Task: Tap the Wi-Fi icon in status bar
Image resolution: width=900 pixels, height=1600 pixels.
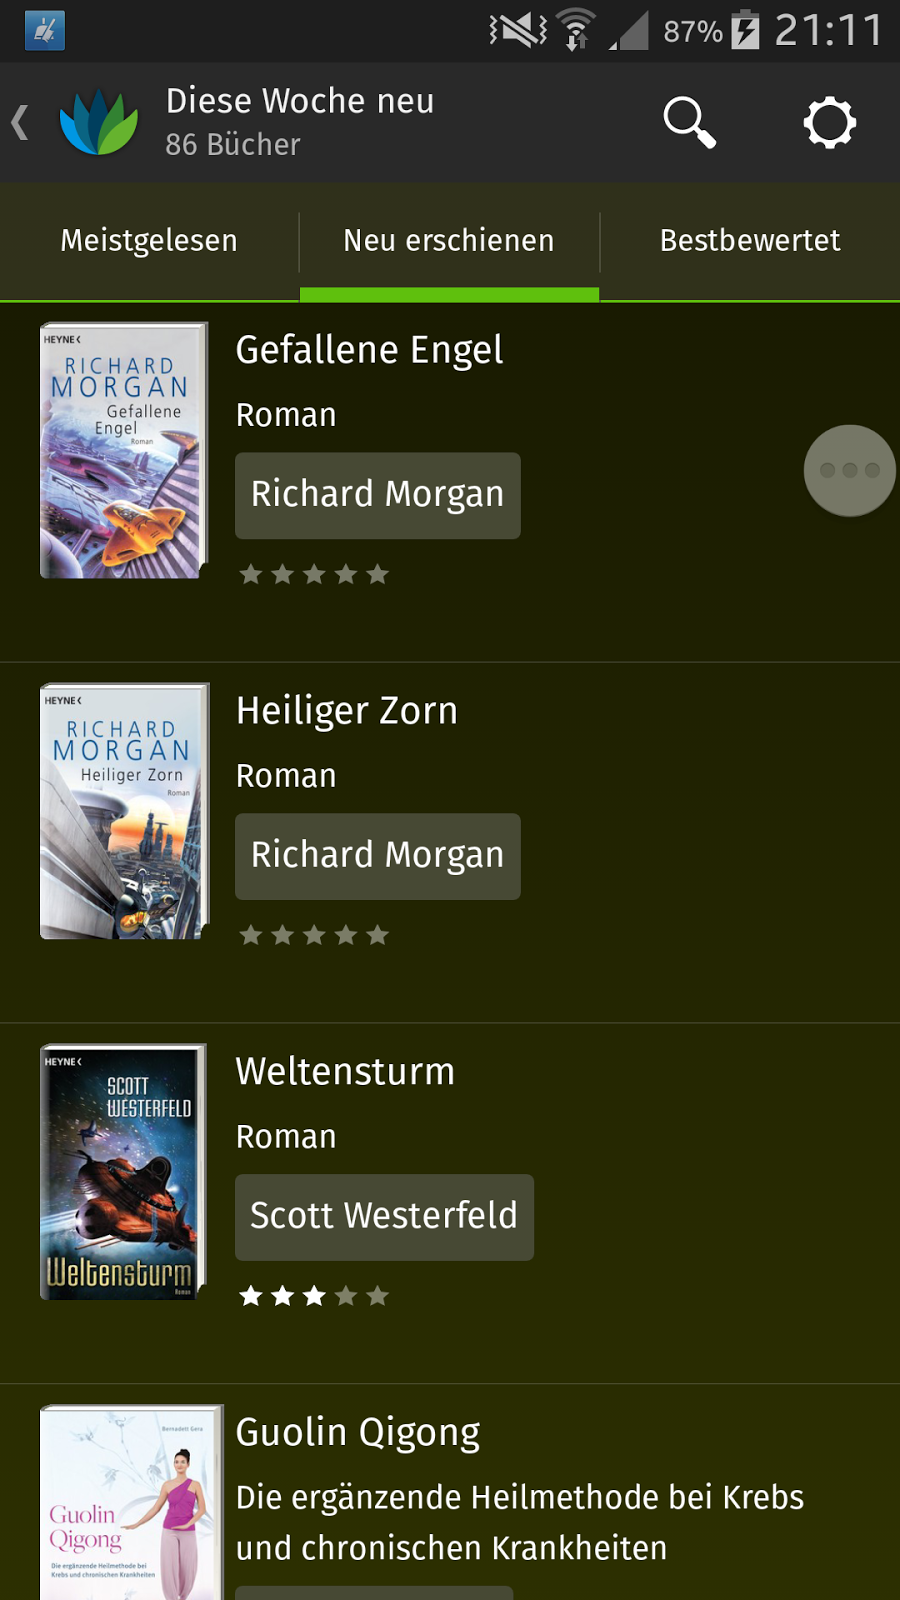Action: tap(575, 30)
